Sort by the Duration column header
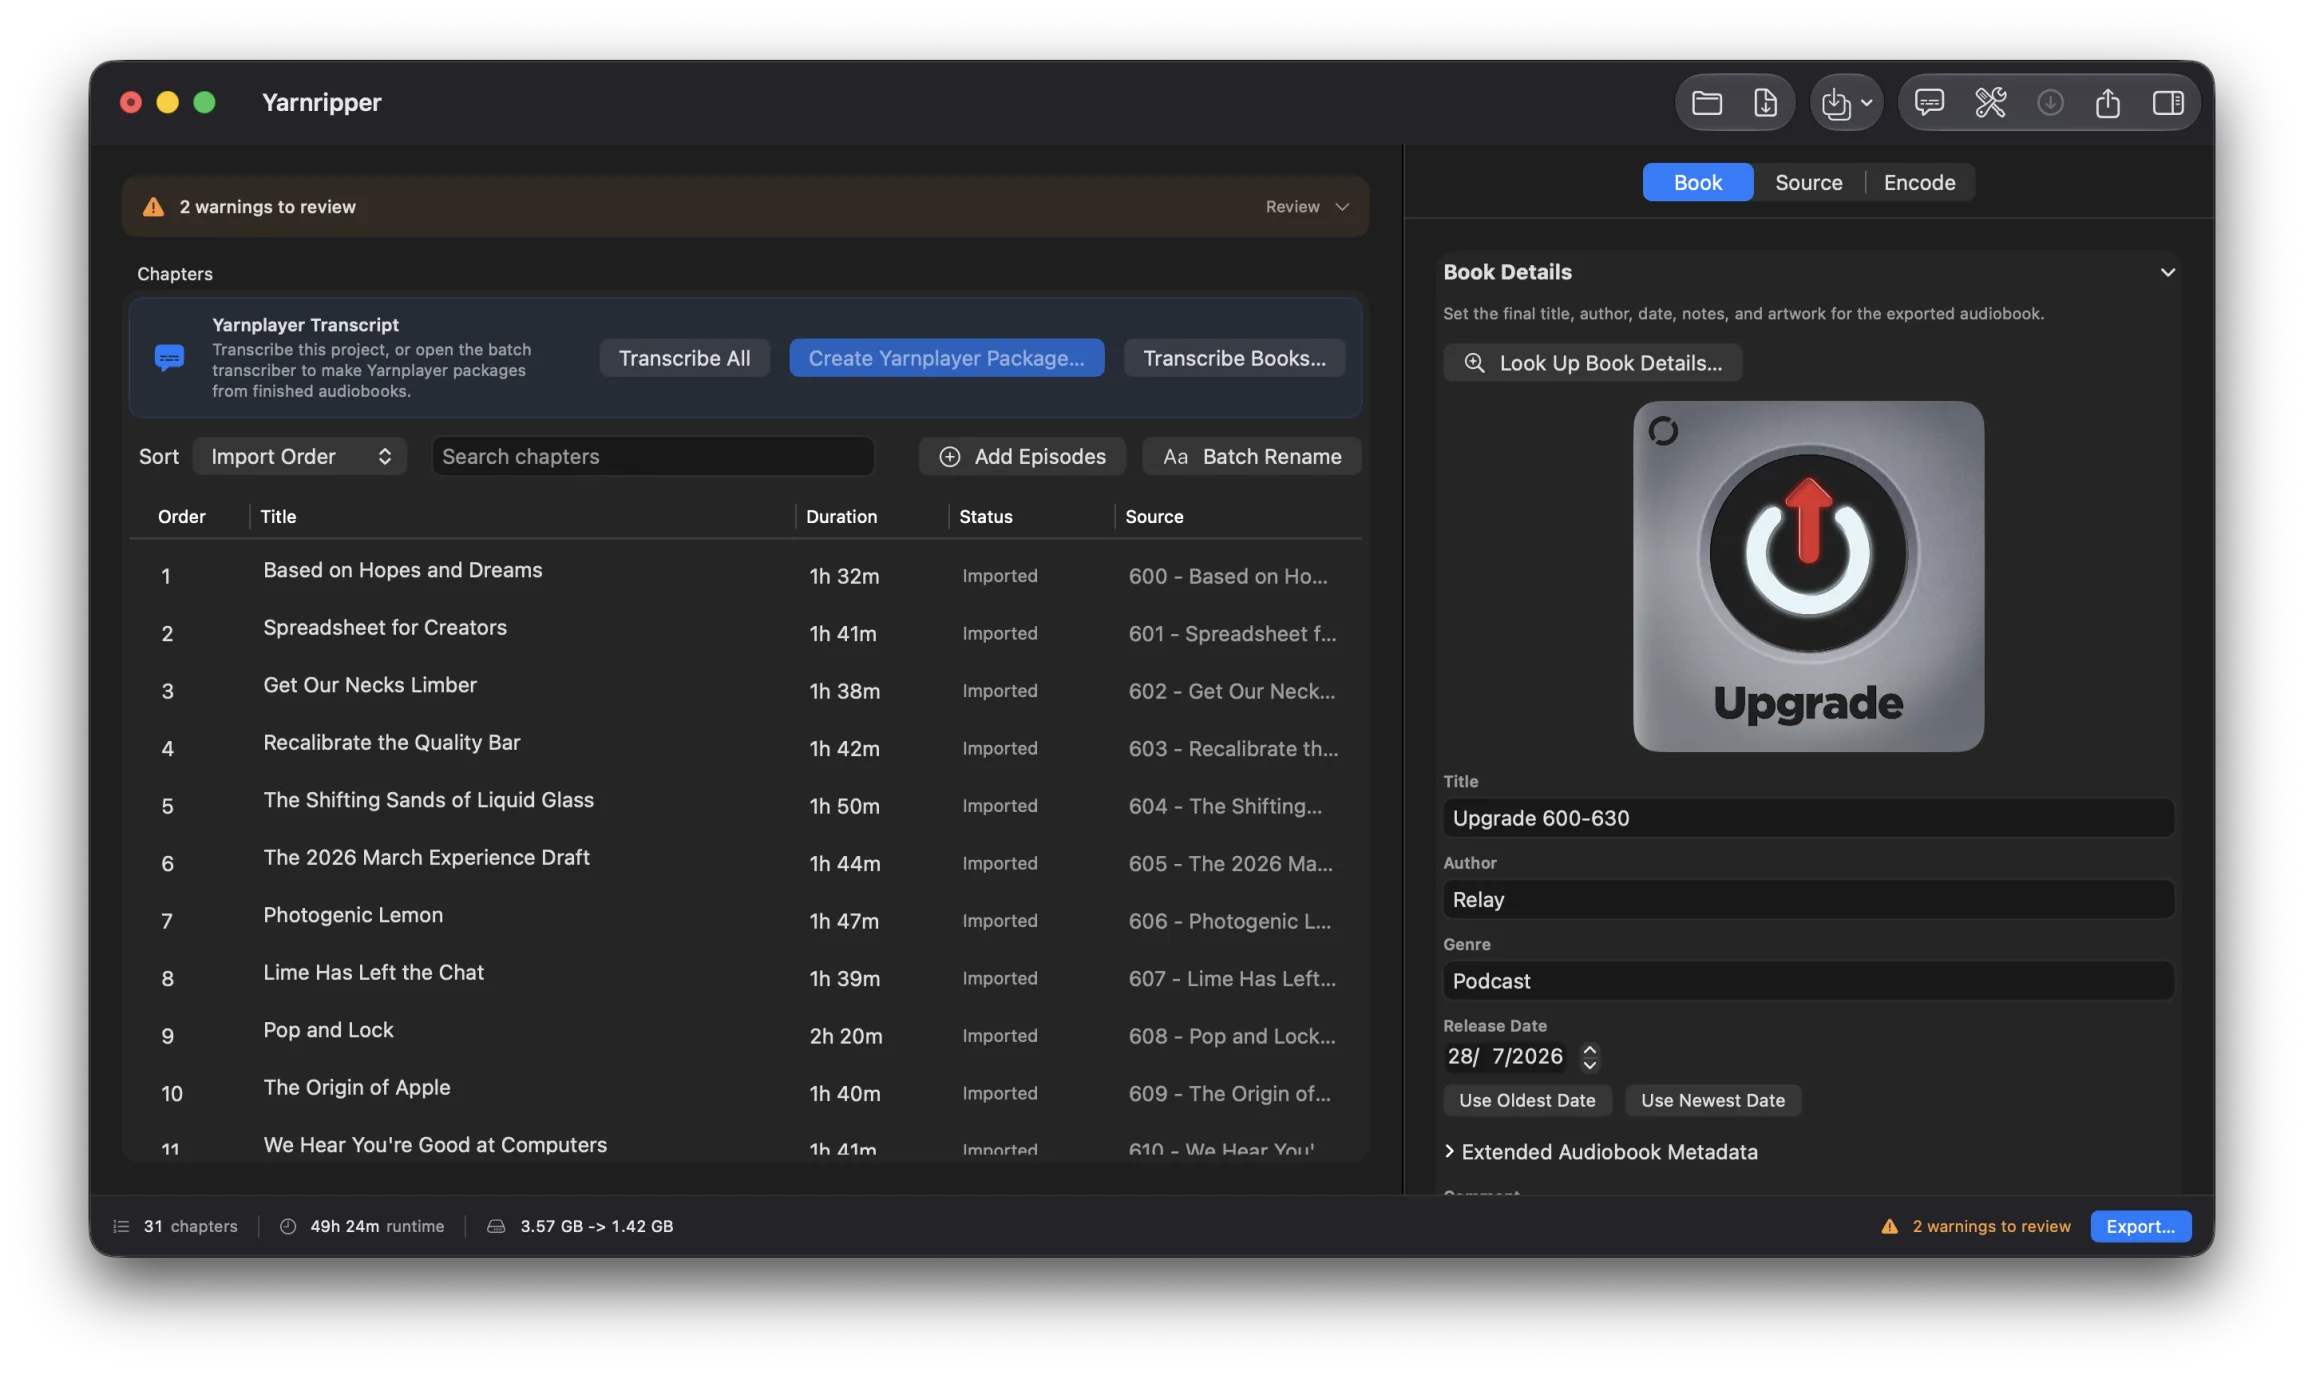 click(841, 516)
